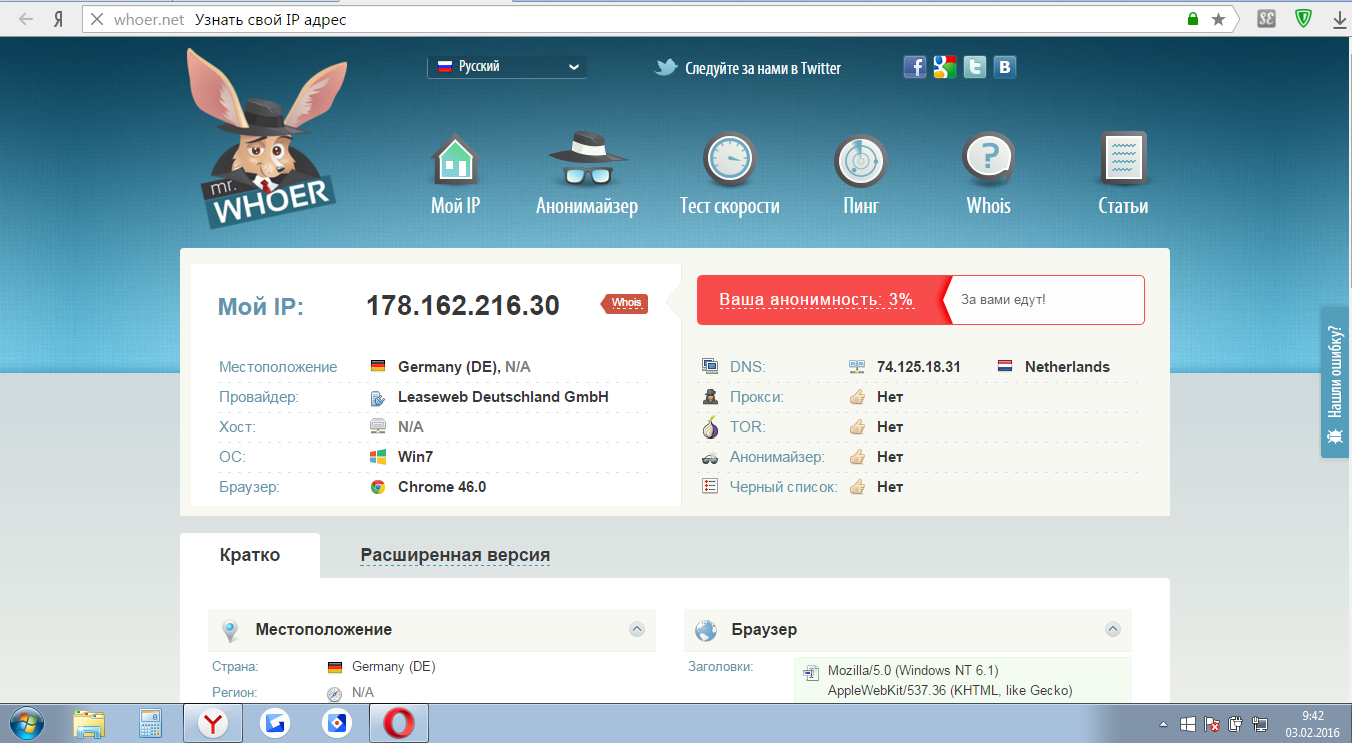Screen dimensions: 1352x743
Task: Click Ваша анонимность: 3% link
Action: [x=816, y=300]
